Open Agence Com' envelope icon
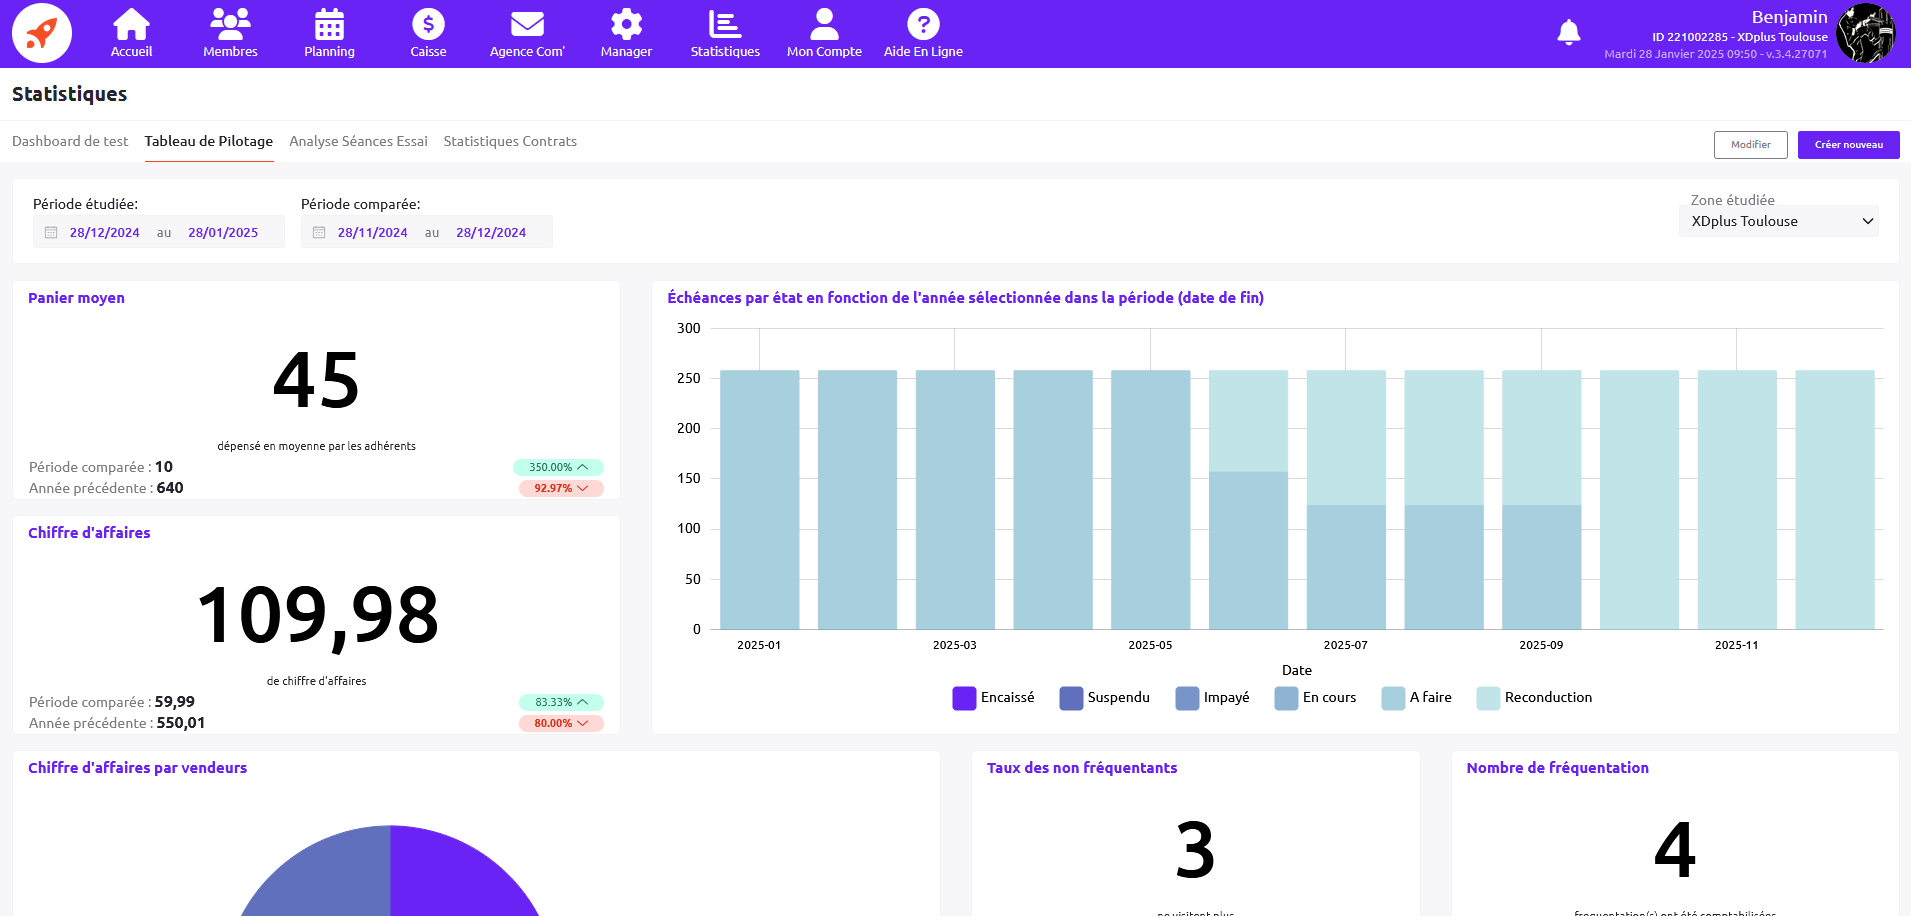This screenshot has width=1911, height=916. (x=527, y=25)
